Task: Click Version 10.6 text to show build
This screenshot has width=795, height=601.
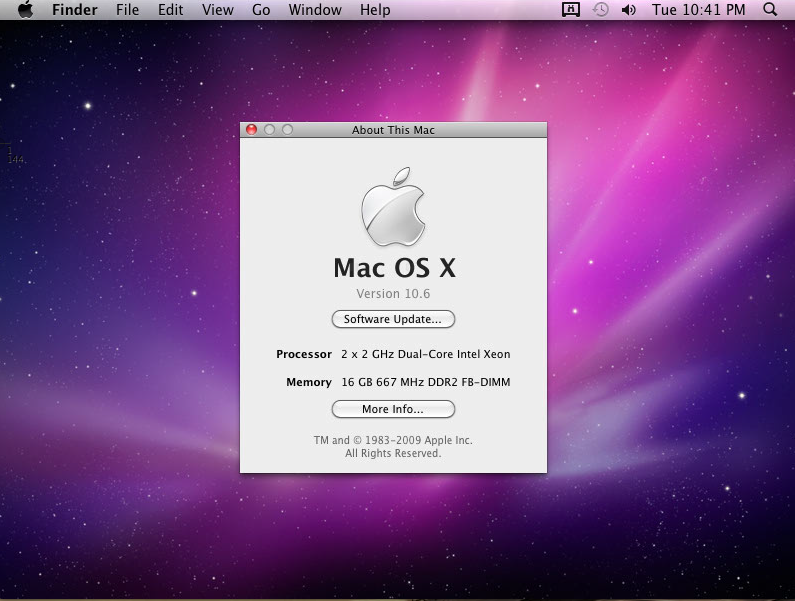Action: (393, 293)
